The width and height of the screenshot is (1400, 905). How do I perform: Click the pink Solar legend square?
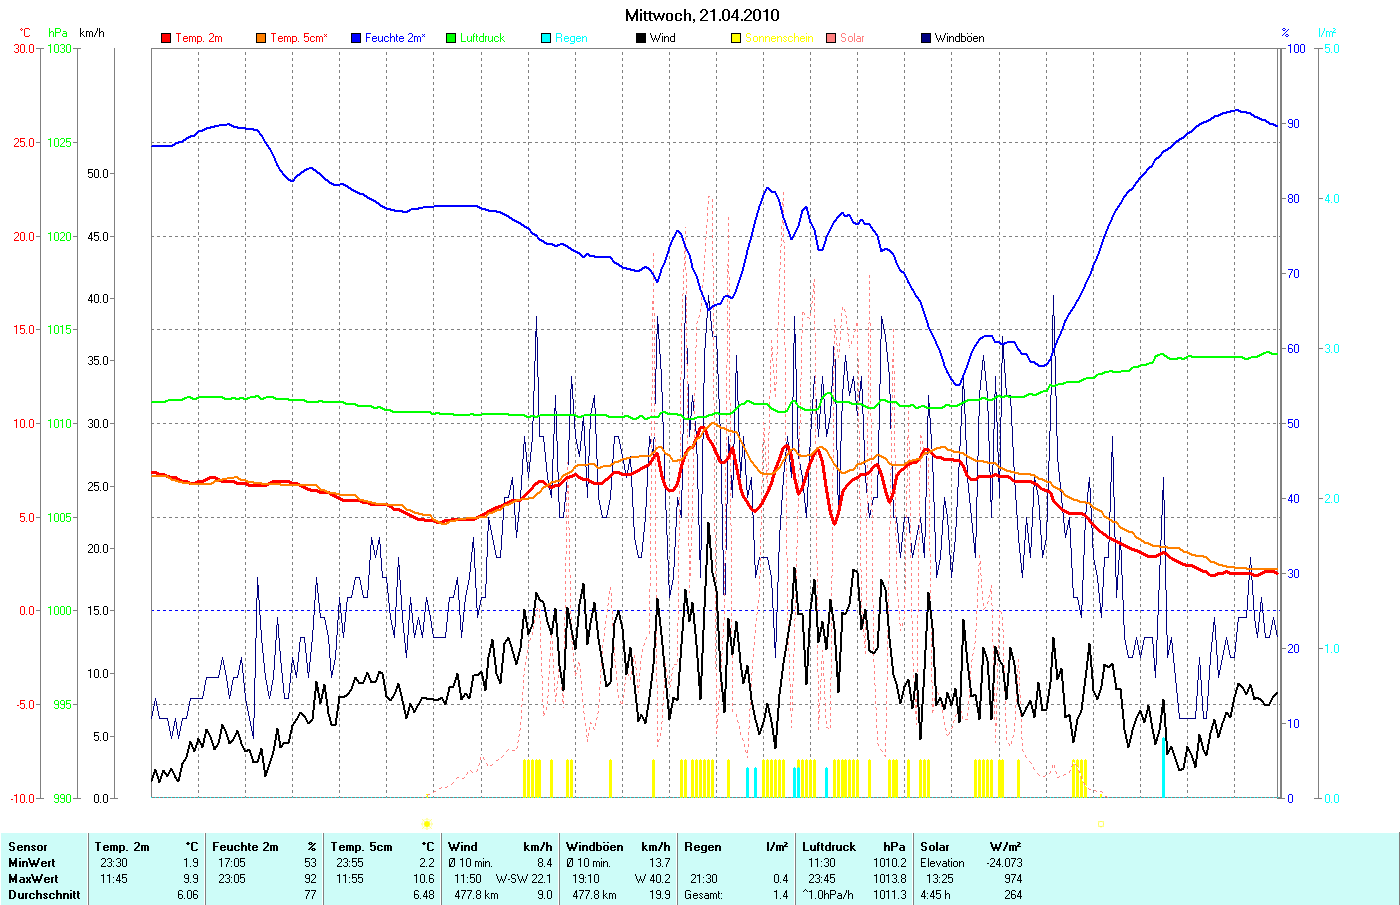(x=831, y=38)
